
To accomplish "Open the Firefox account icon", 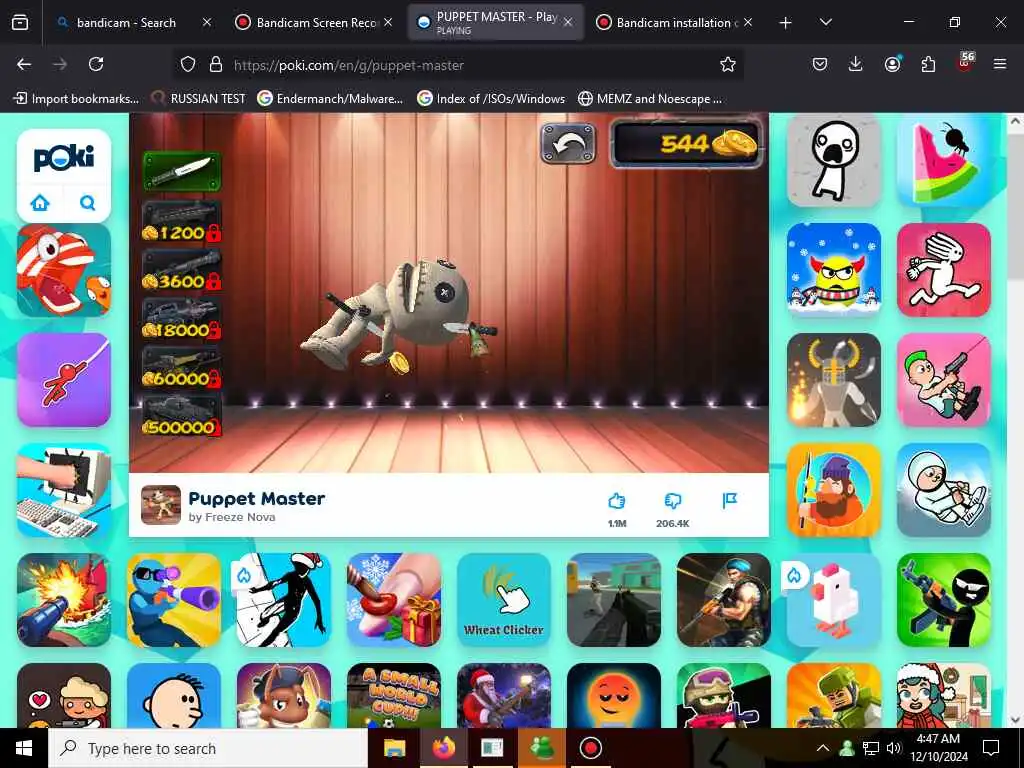I will click(x=892, y=64).
